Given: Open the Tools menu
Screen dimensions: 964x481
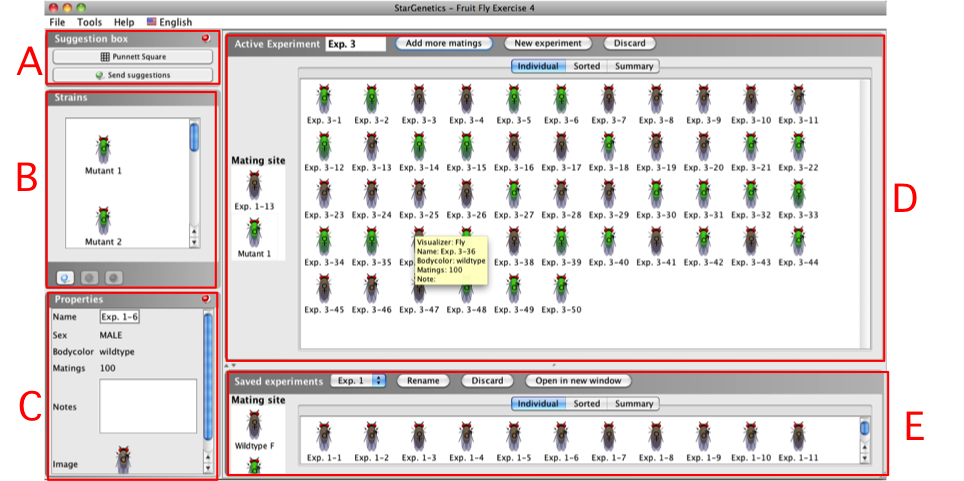Looking at the screenshot, I should tap(90, 22).
